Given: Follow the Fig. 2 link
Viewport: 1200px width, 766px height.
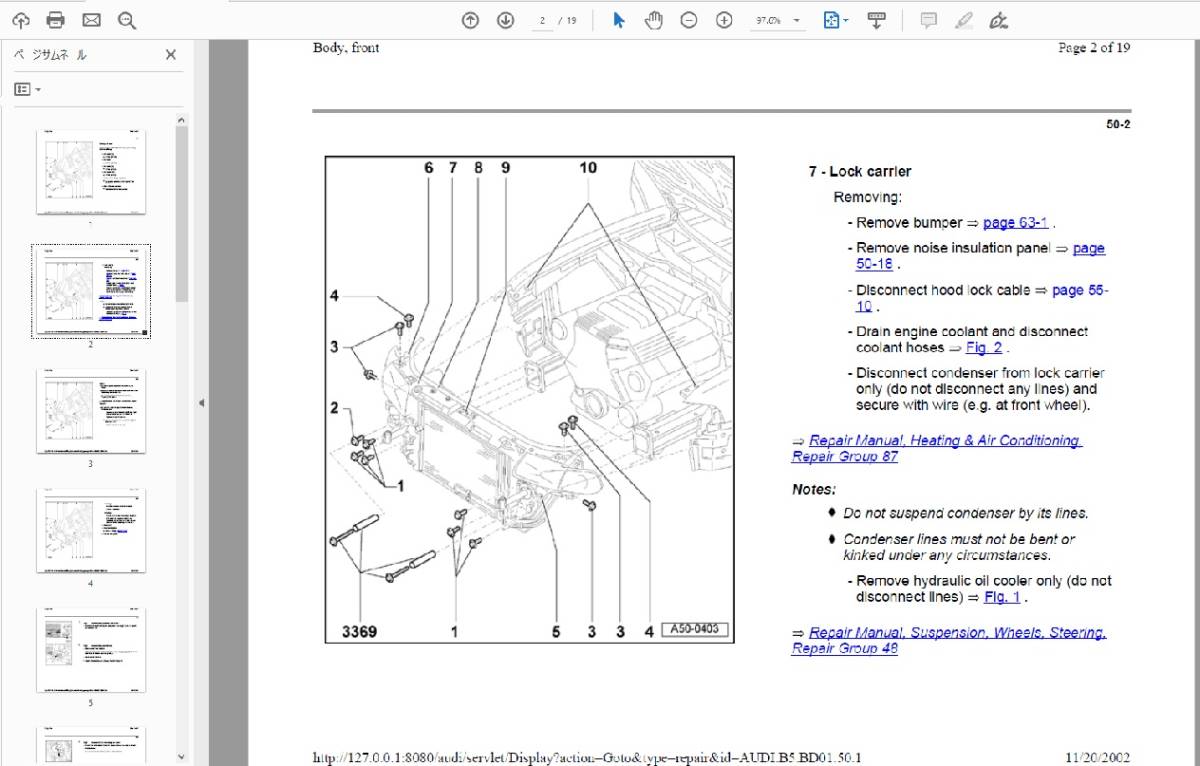Looking at the screenshot, I should coord(983,348).
